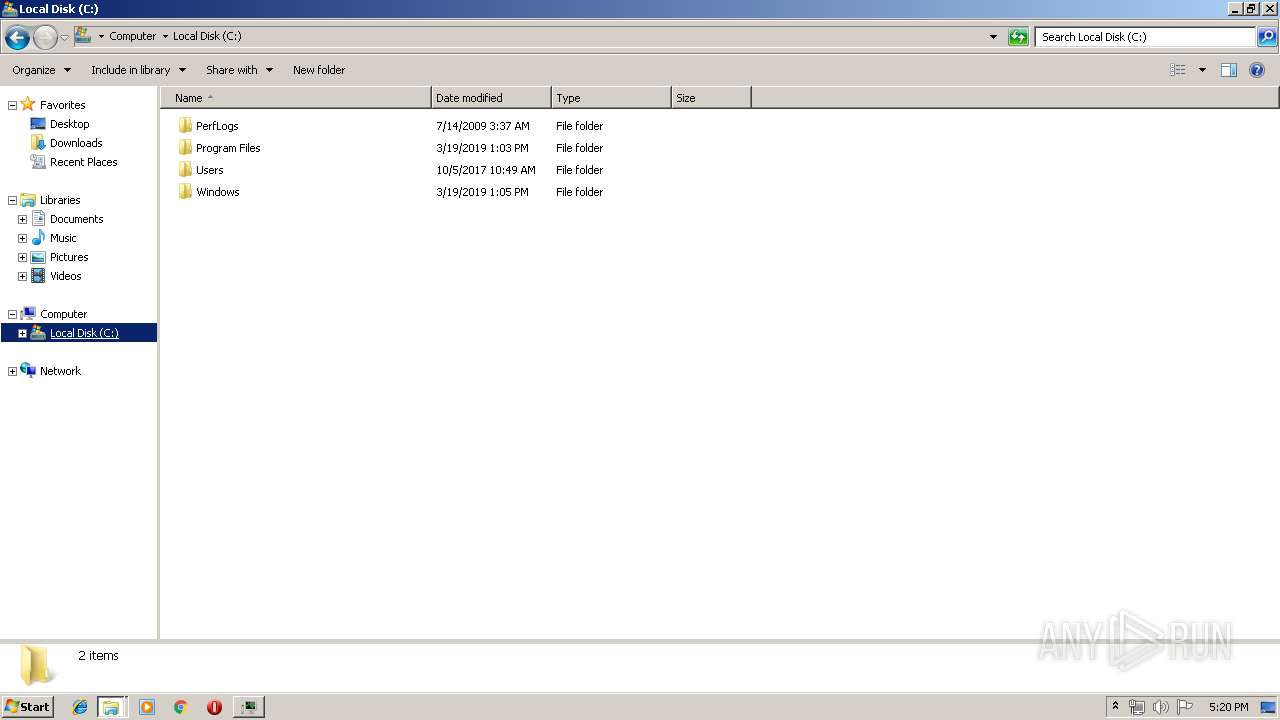This screenshot has width=1280, height=720.
Task: Expand the Videos library
Action: click(22, 276)
